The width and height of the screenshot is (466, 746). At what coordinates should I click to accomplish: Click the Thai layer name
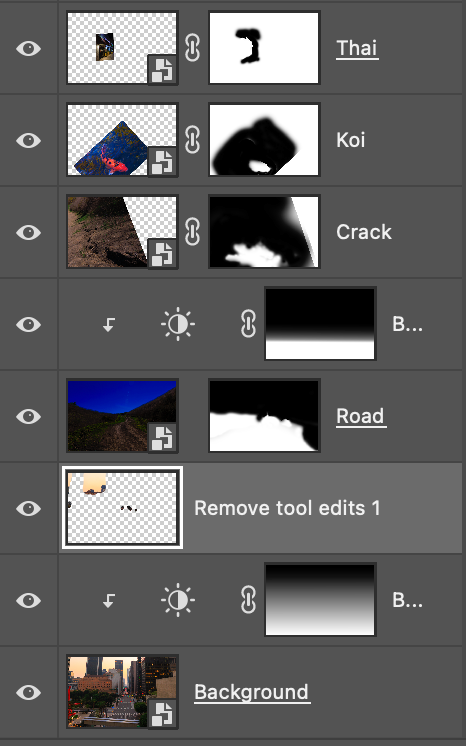point(357,48)
